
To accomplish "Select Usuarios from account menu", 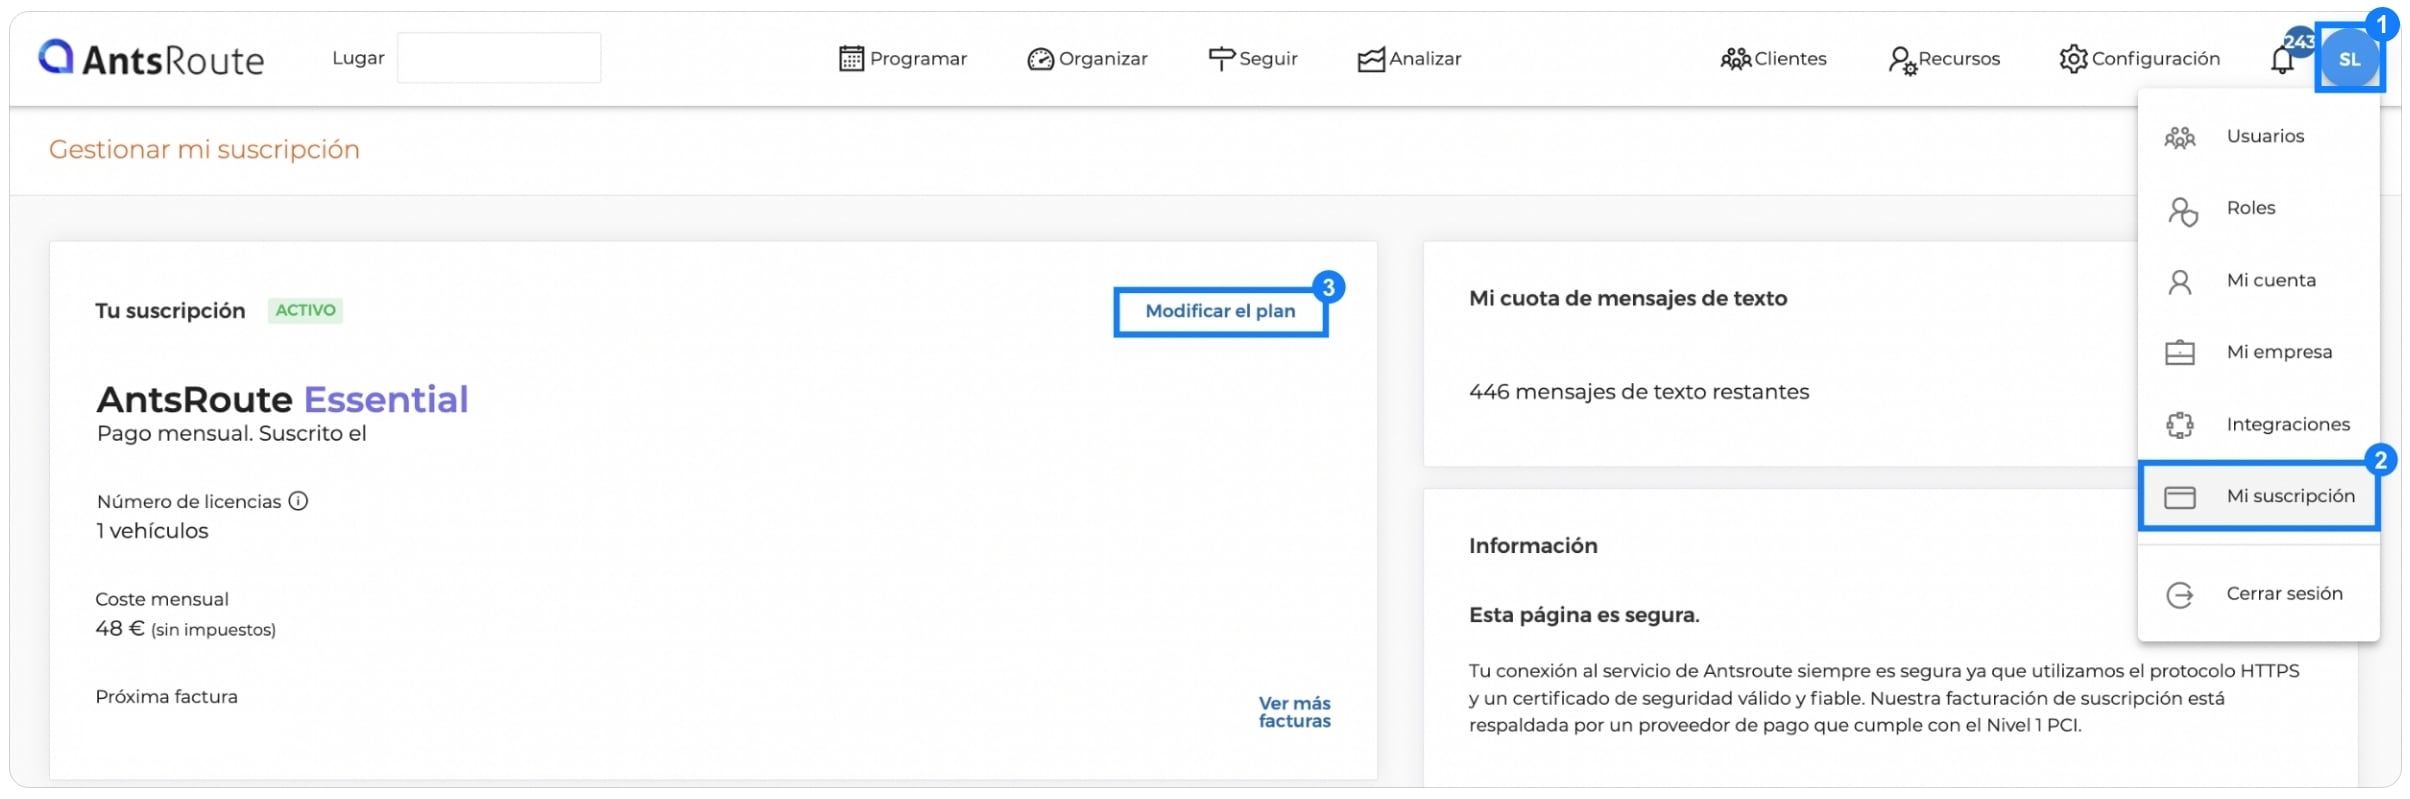I will [x=2259, y=137].
